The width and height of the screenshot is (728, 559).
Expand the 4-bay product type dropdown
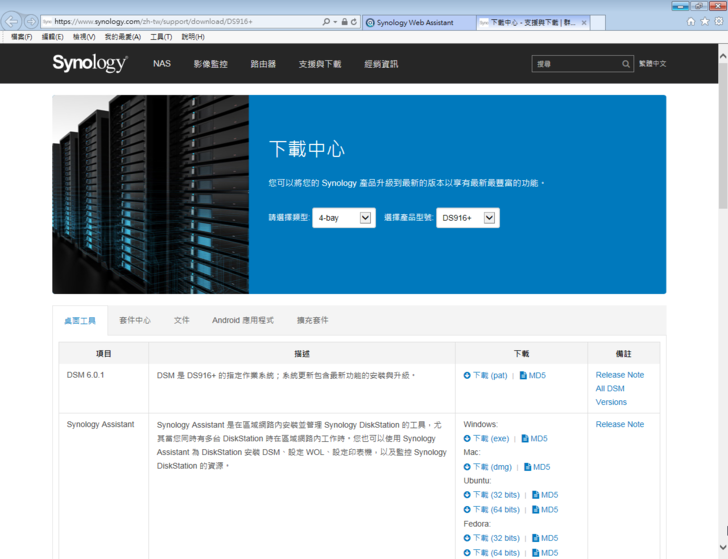click(365, 218)
